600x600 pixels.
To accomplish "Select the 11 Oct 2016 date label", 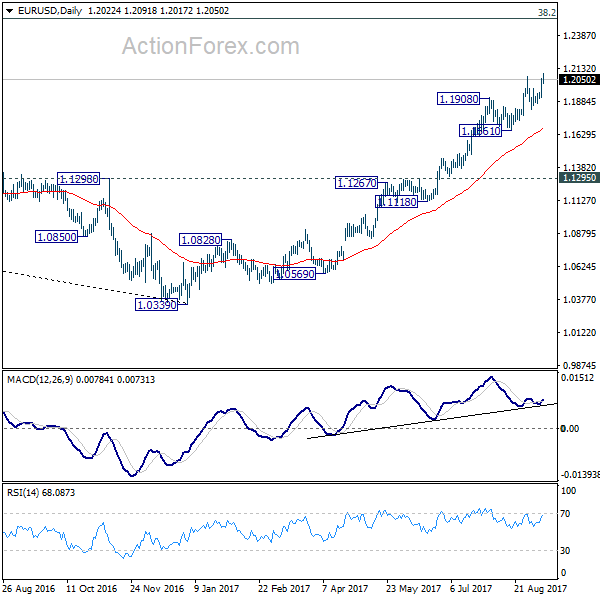I will tap(91, 588).
